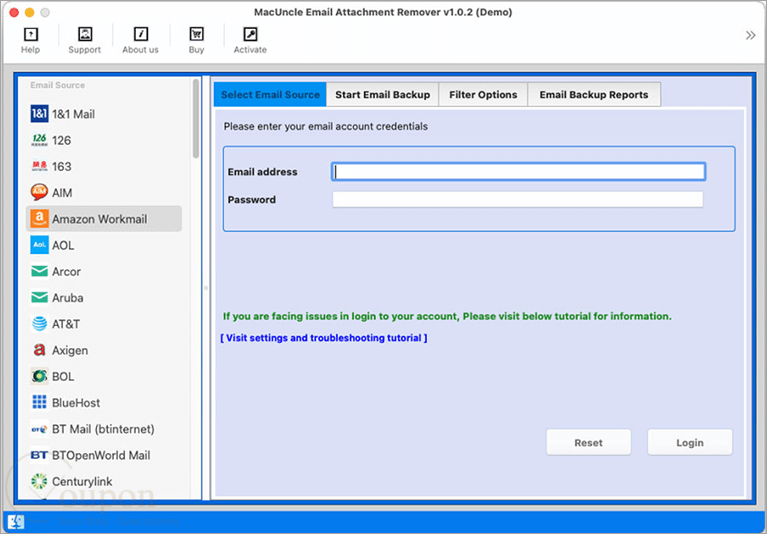Viewport: 767px width, 534px height.
Task: Choose 1&1 Mail text in source list
Action: pyautogui.click(x=73, y=114)
